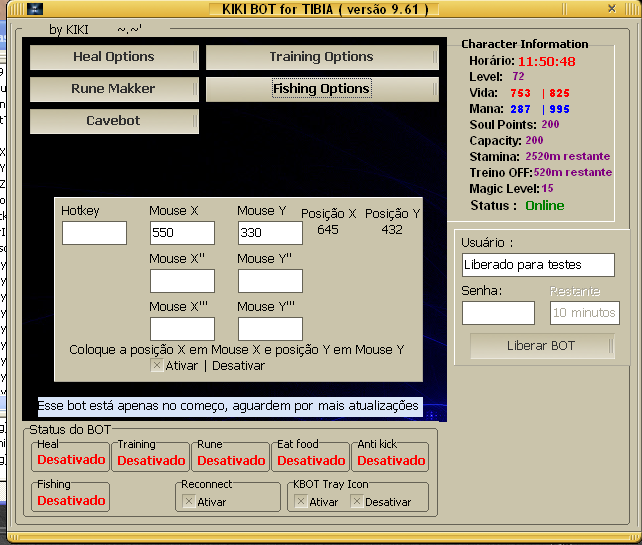Click the Restante field showing 10 minutos

click(585, 313)
